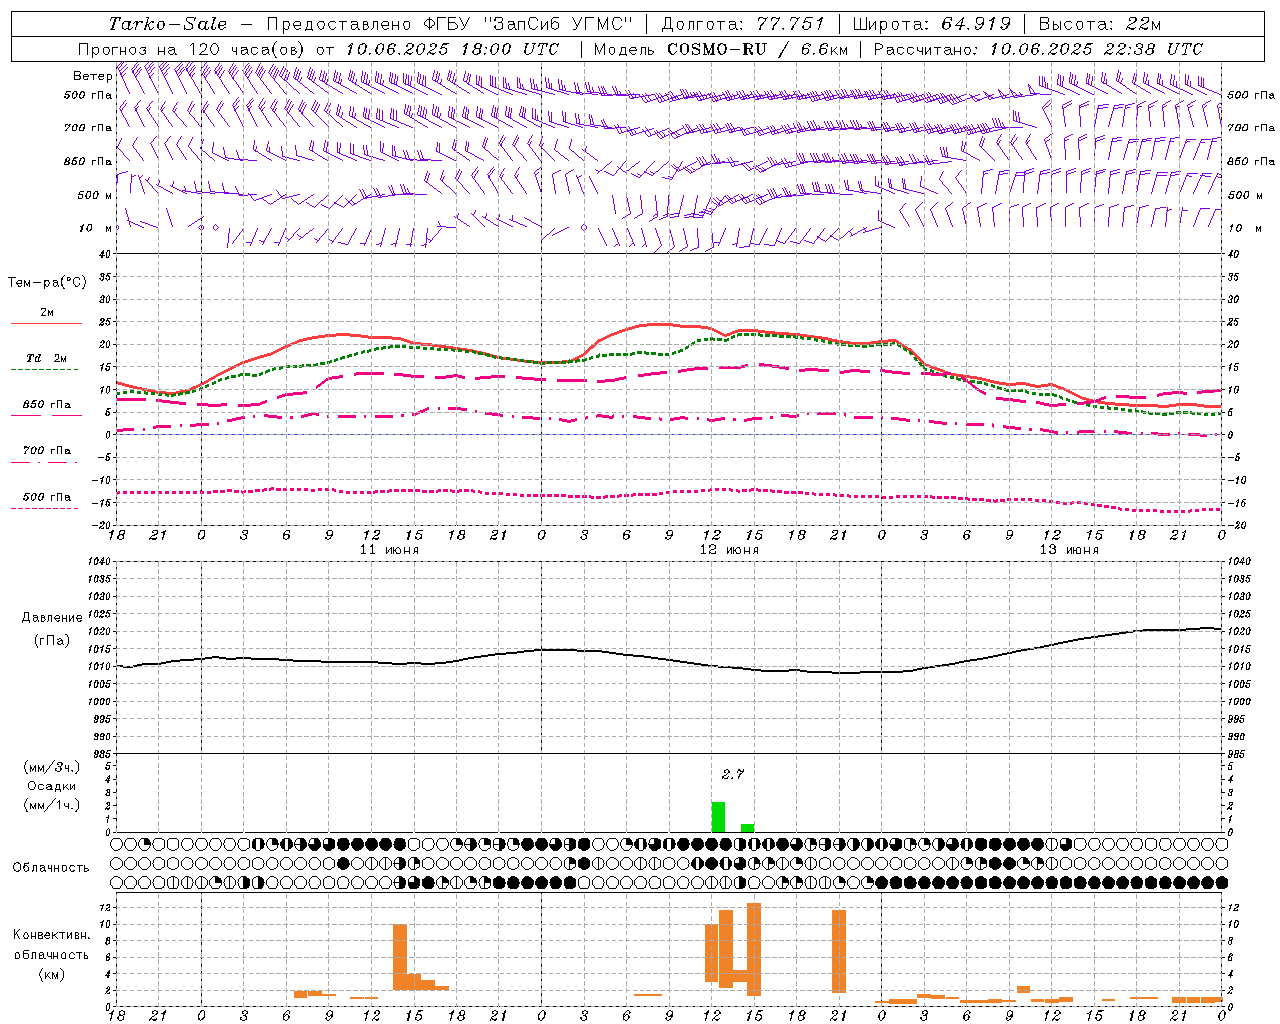This screenshot has width=1280, height=1024.
Task: Click the Осадки precipitation label
Action: (x=52, y=786)
